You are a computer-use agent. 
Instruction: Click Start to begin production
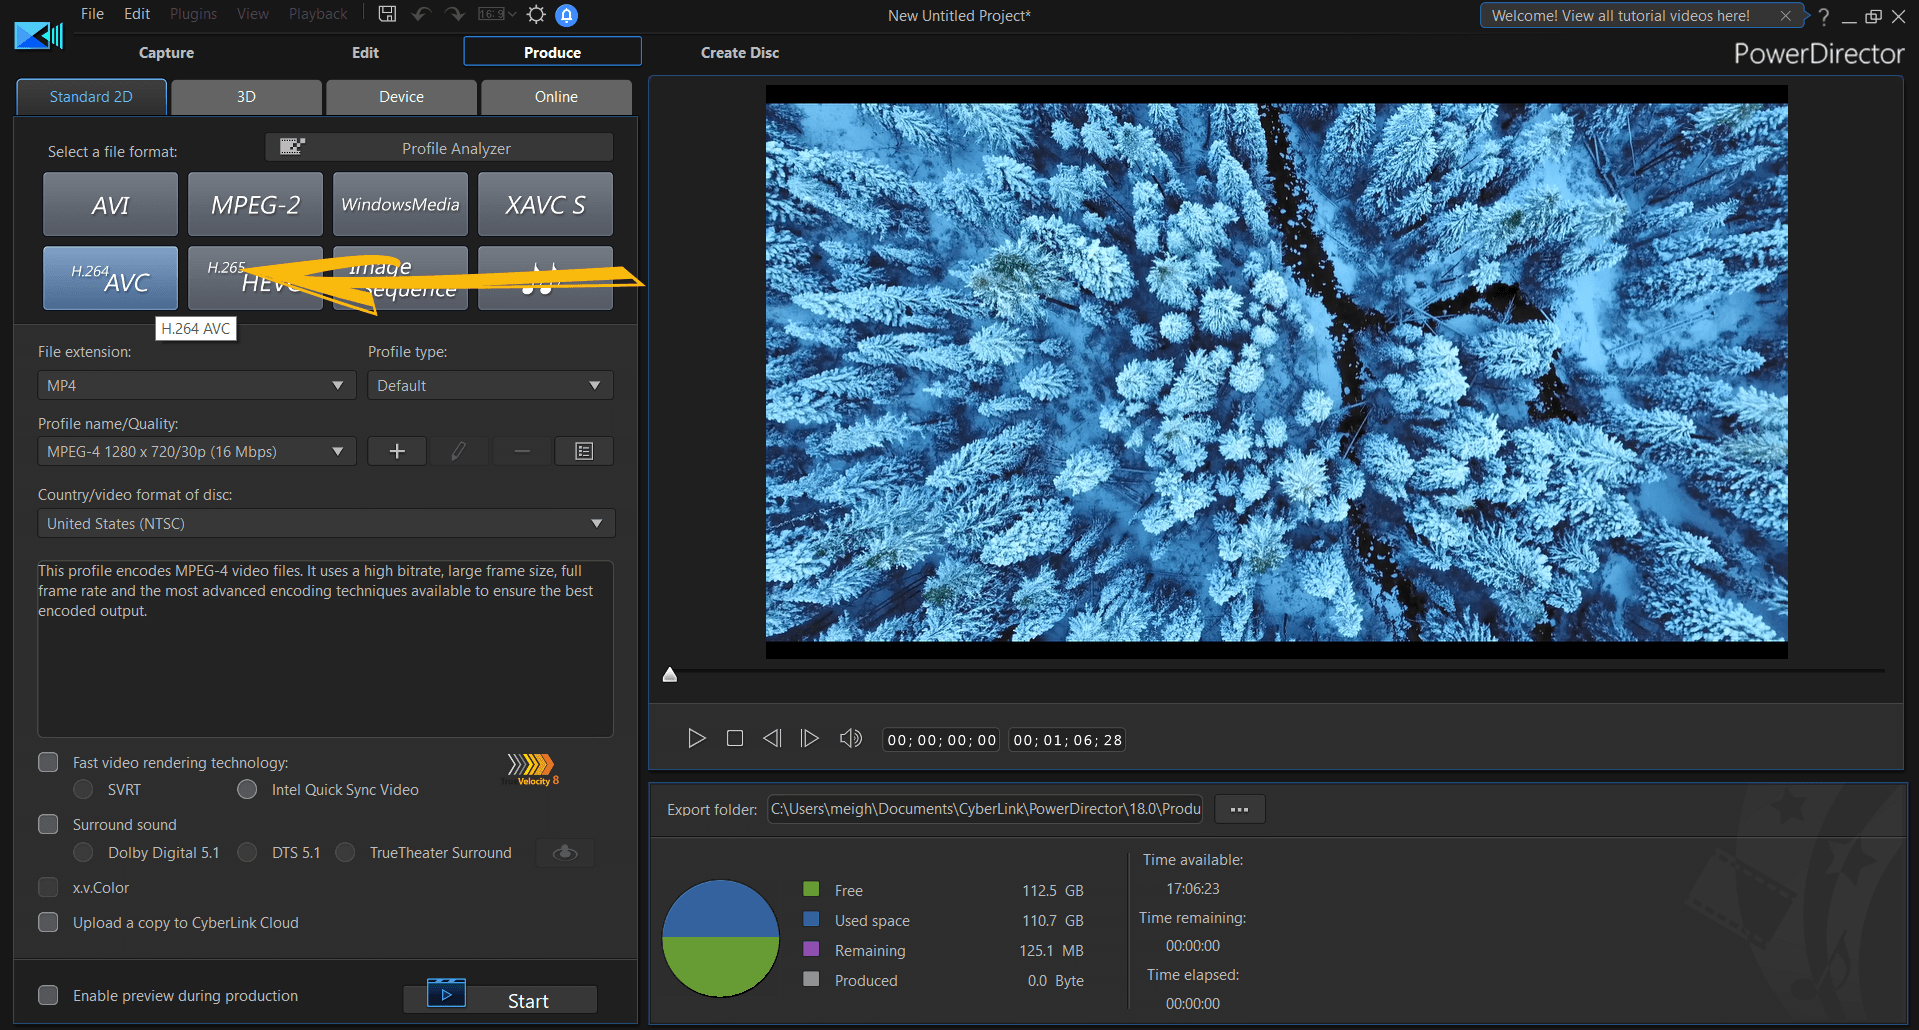[x=500, y=1000]
